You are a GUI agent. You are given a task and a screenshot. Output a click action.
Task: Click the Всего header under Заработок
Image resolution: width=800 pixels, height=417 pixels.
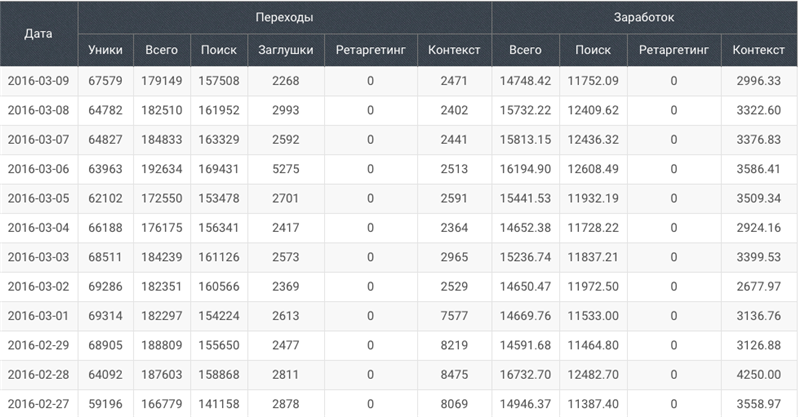[526, 50]
